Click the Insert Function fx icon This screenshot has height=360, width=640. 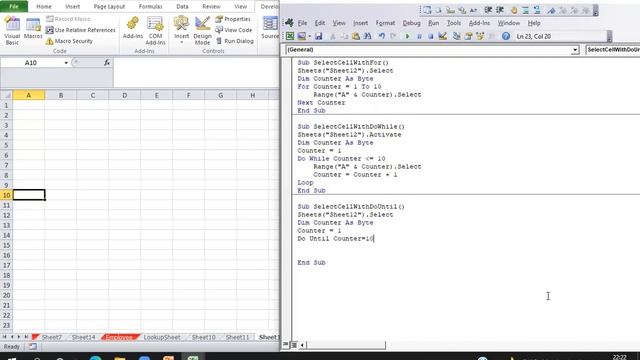107,62
